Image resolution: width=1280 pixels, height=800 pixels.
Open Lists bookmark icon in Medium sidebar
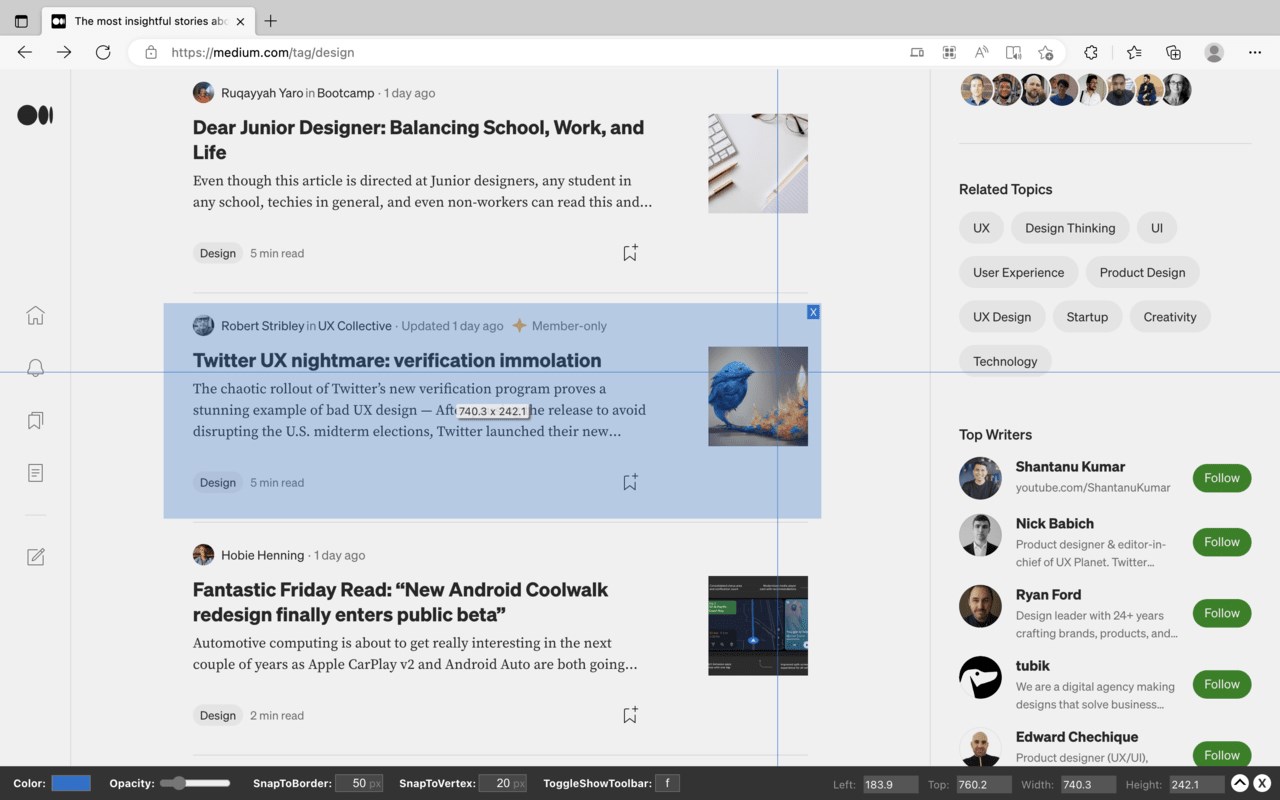click(x=35, y=420)
